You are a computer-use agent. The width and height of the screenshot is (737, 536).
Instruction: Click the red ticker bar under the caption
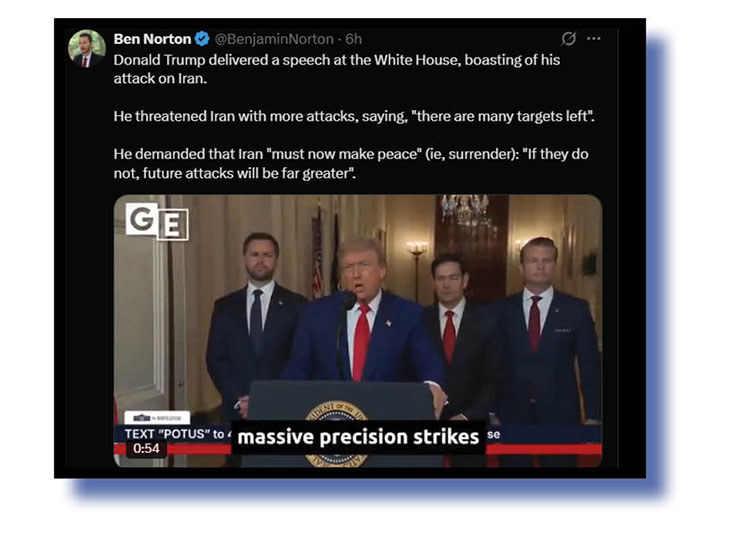[544, 449]
